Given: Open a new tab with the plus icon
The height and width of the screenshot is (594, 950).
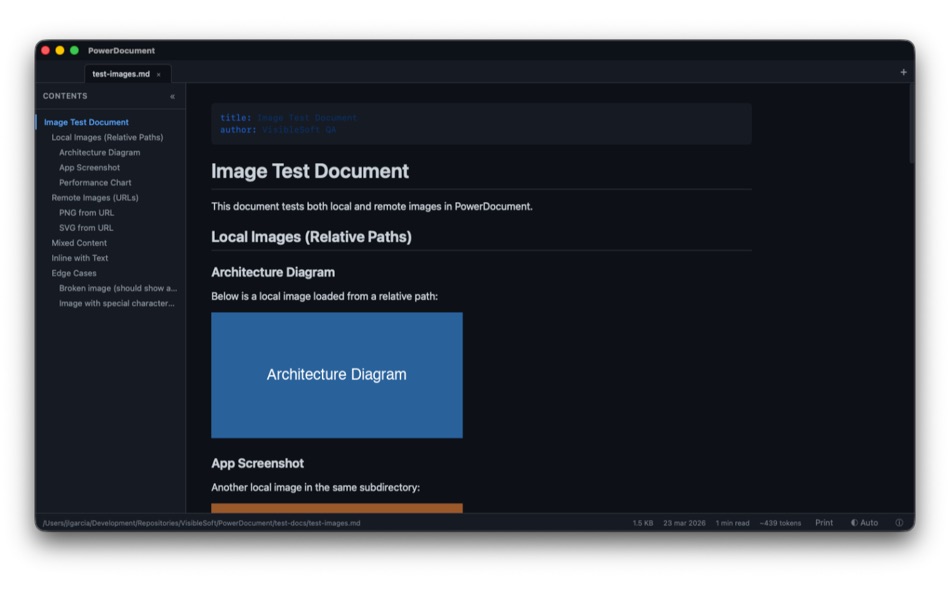Looking at the screenshot, I should 902,73.
